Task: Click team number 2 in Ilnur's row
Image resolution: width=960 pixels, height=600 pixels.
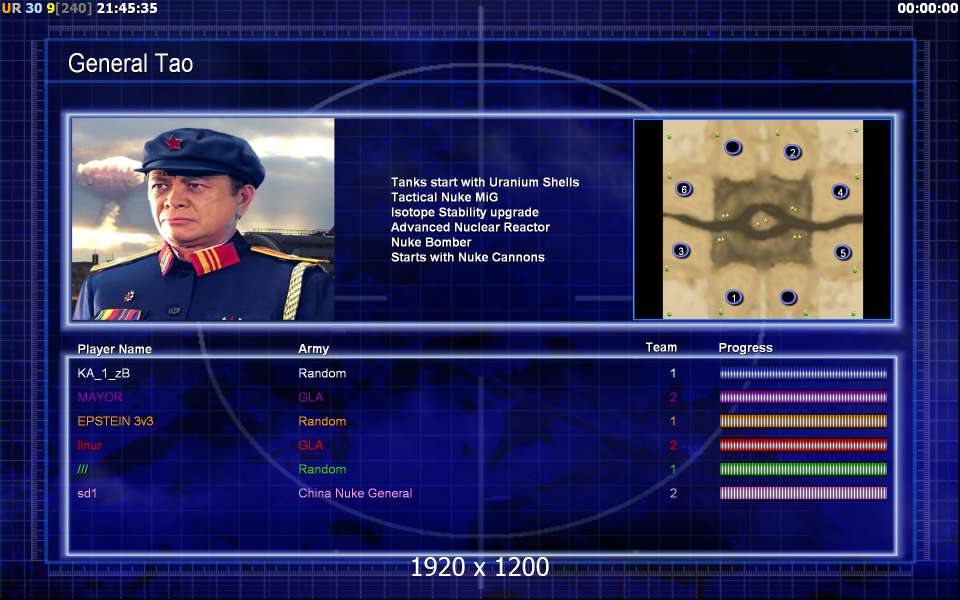Action: pyautogui.click(x=673, y=445)
